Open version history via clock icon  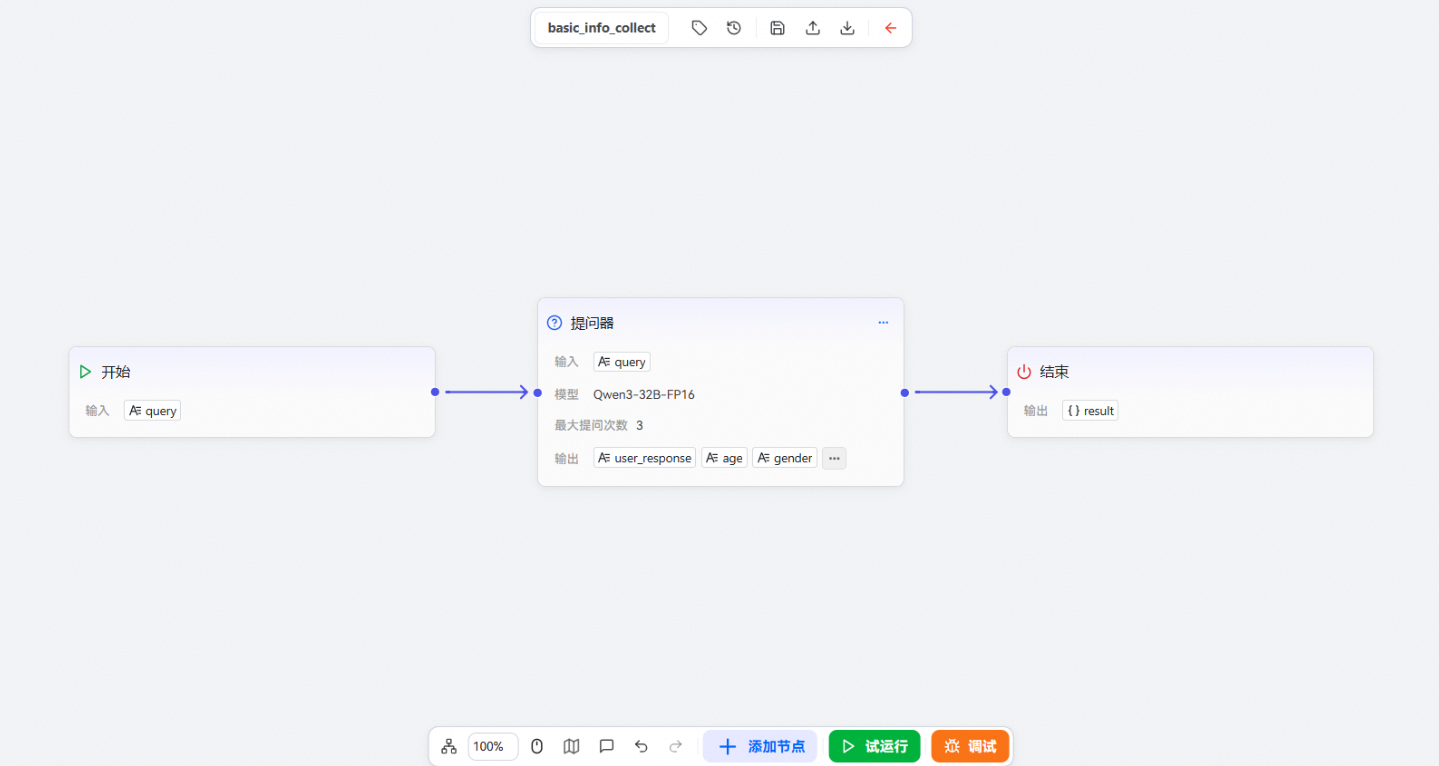coord(734,28)
